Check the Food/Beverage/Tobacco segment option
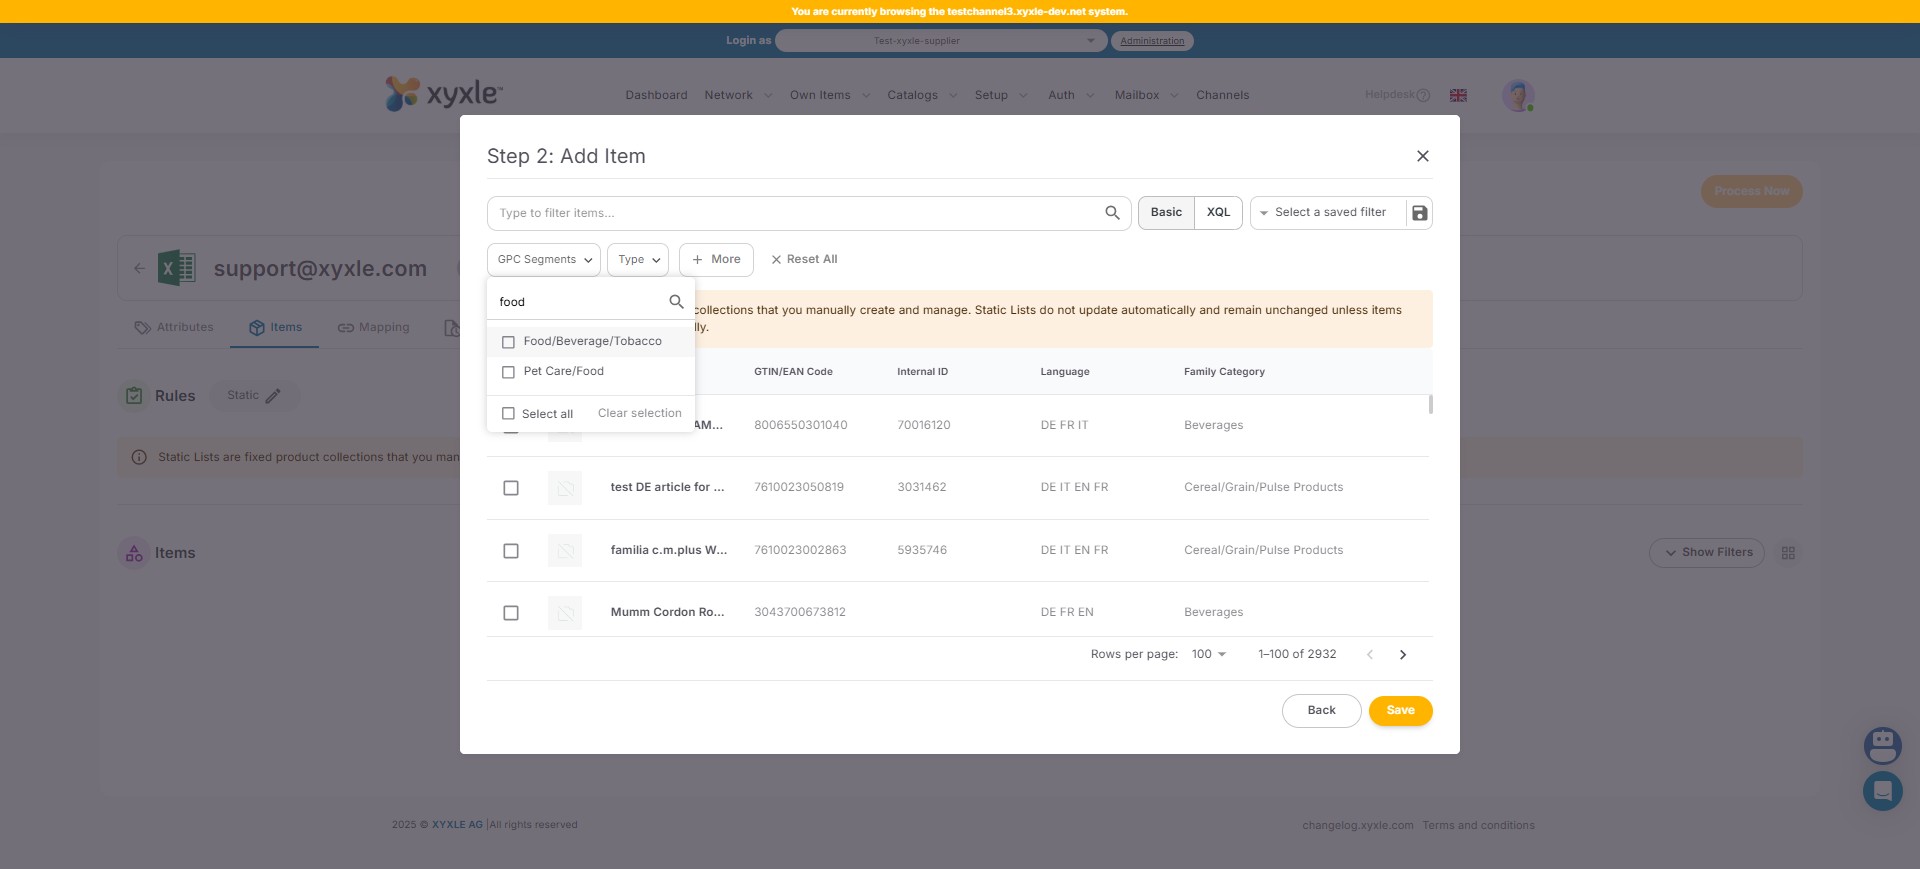Screen dimensions: 1920x869 (x=508, y=342)
